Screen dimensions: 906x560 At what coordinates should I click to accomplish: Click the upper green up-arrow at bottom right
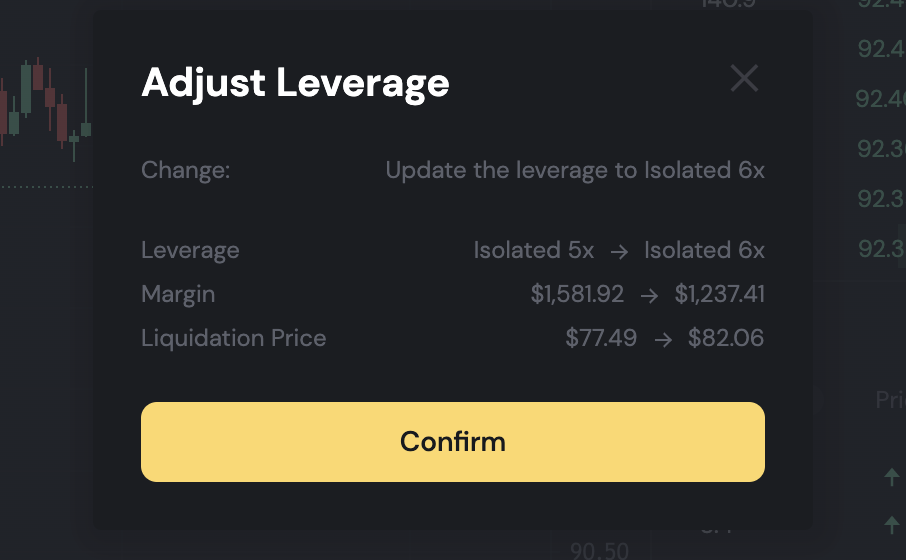coord(892,478)
